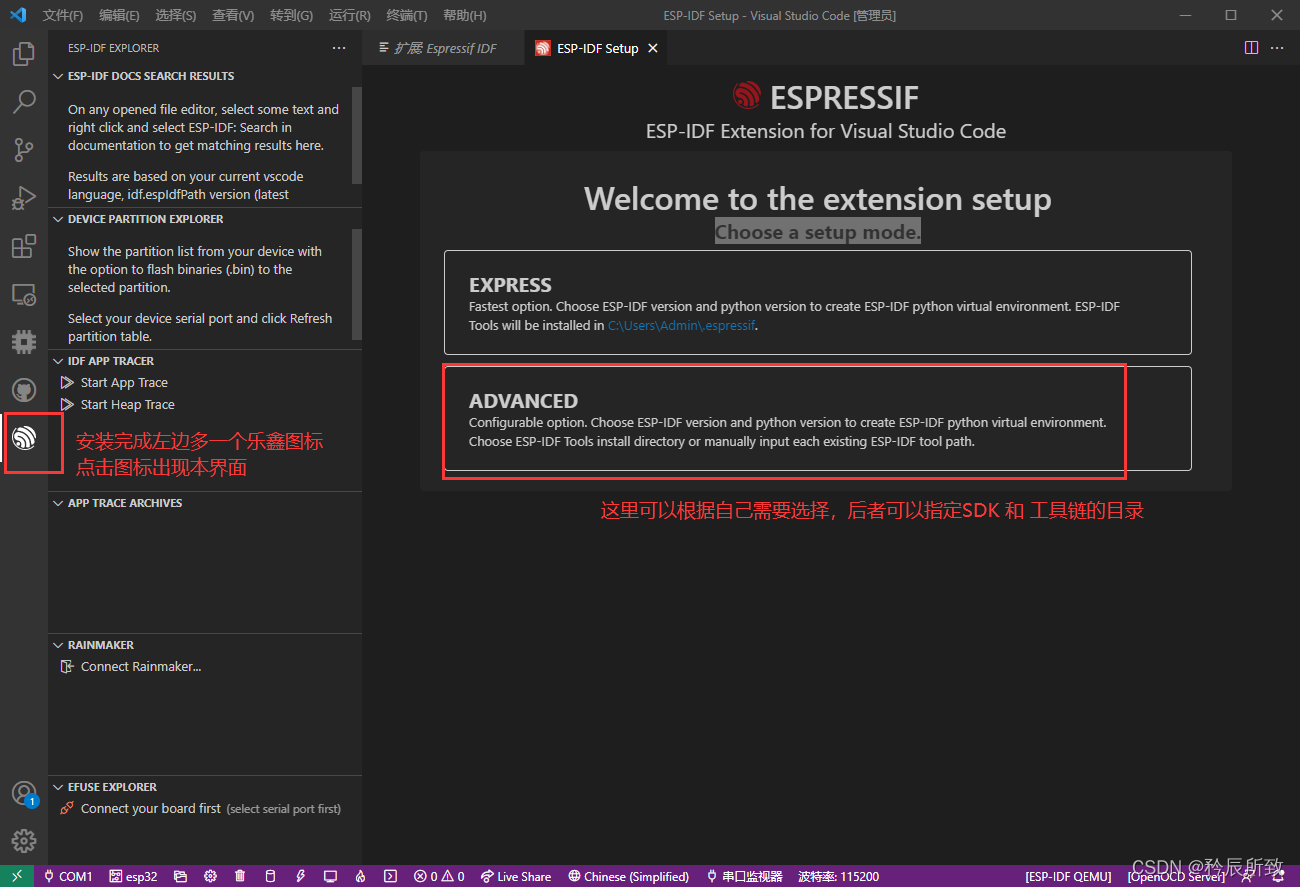Viewport: 1300px width, 887px height.
Task: Open the Espressif ESP-IDF Explorer view
Action: 24,438
